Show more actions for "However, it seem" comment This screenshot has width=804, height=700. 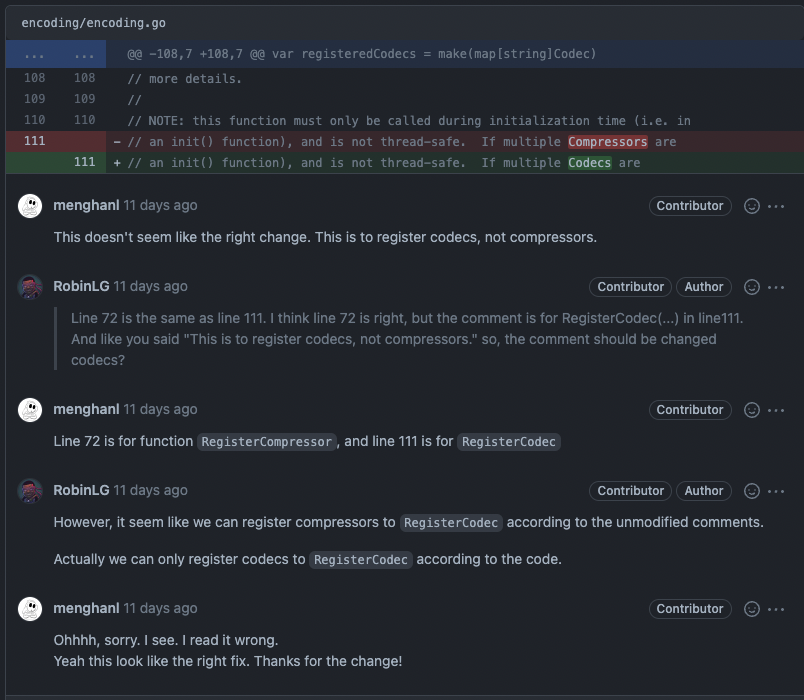[x=776, y=491]
